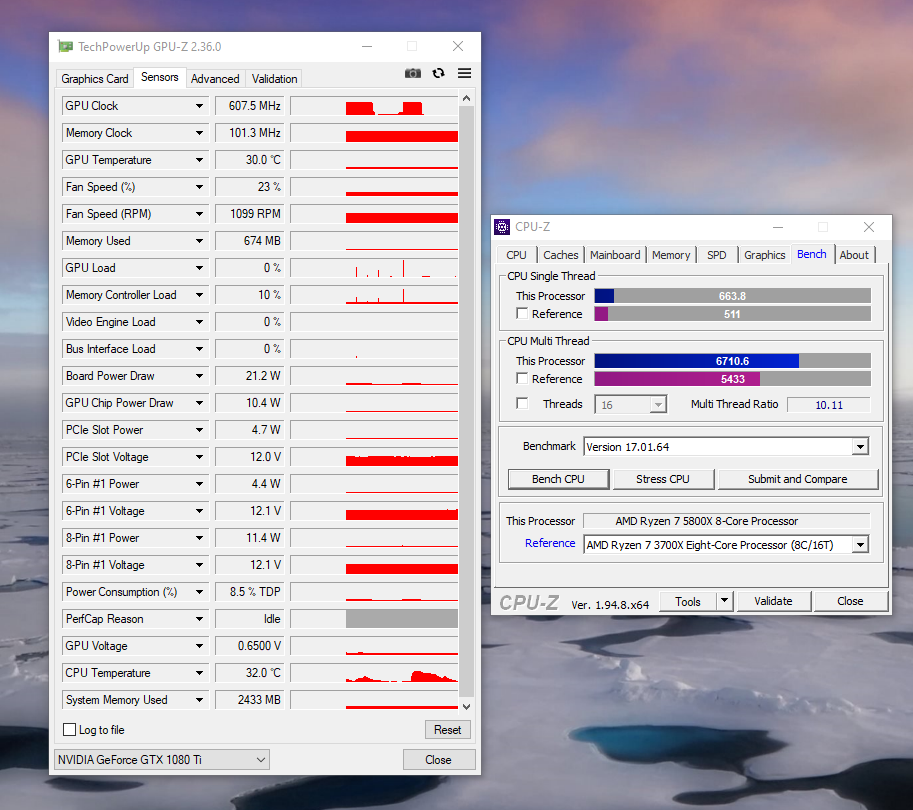Open the CPU Temperature sensor dropdown
913x810 pixels.
(x=199, y=673)
